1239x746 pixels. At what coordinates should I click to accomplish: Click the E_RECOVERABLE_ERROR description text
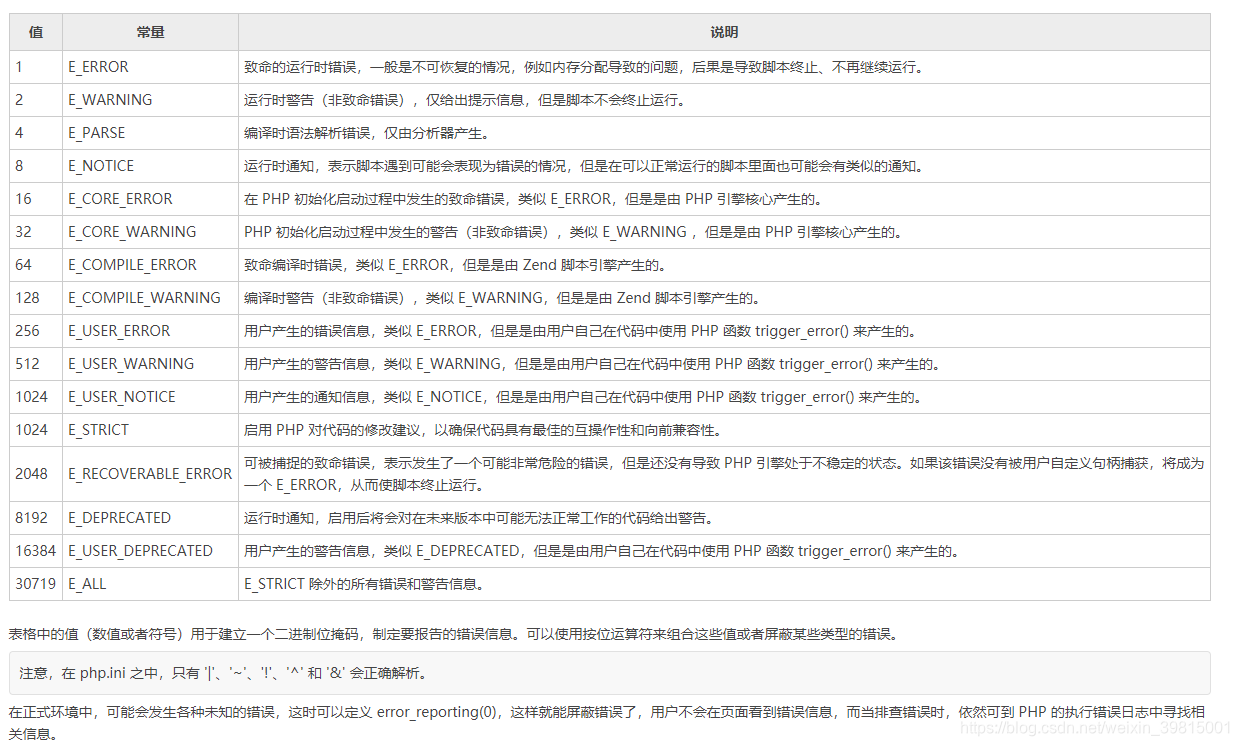[x=700, y=473]
